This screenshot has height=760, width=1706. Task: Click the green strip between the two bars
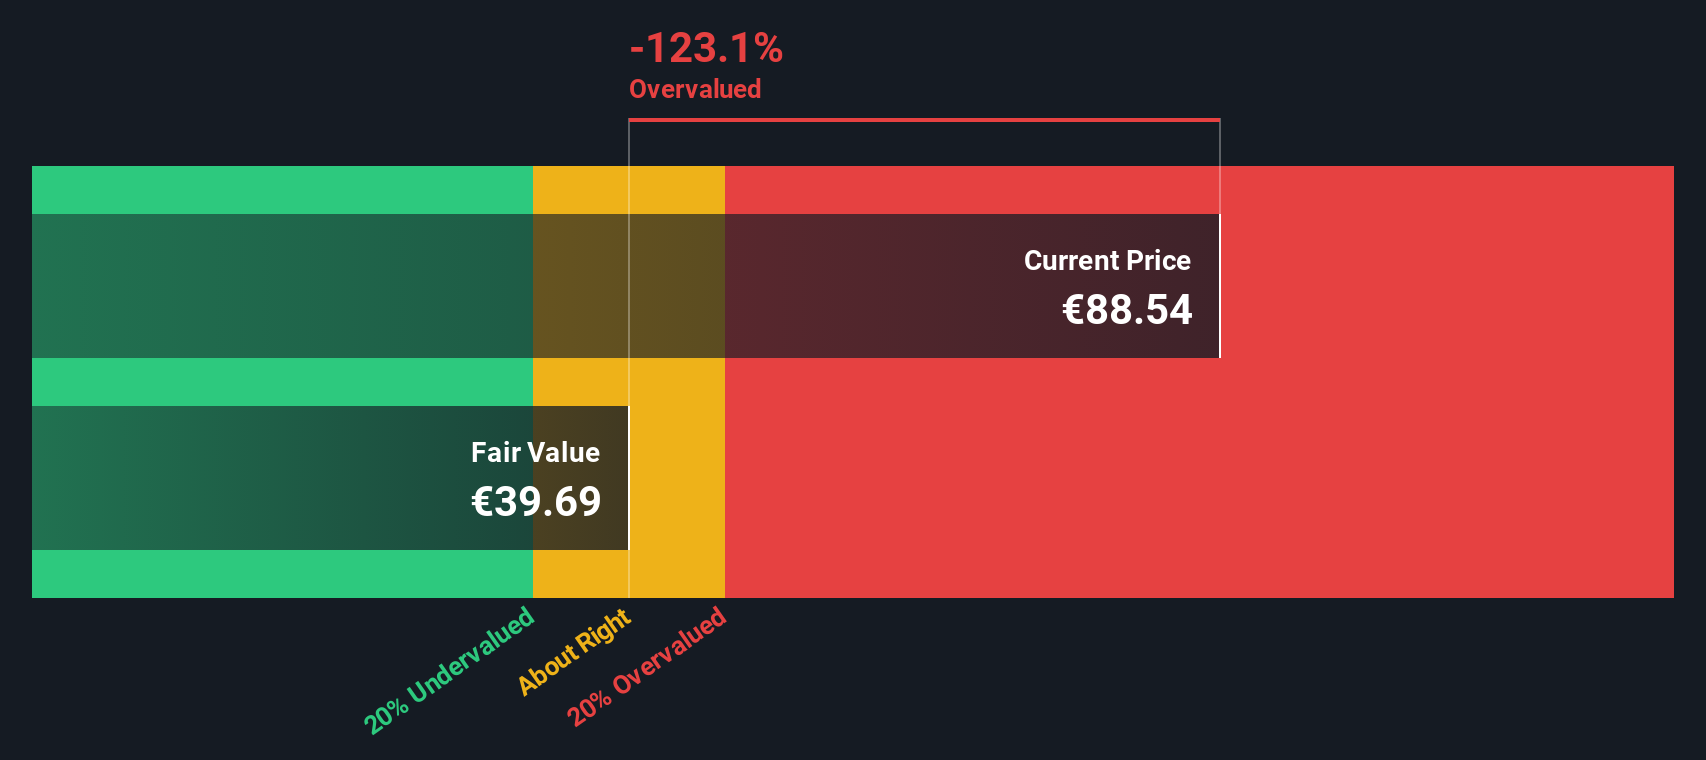pos(282,382)
